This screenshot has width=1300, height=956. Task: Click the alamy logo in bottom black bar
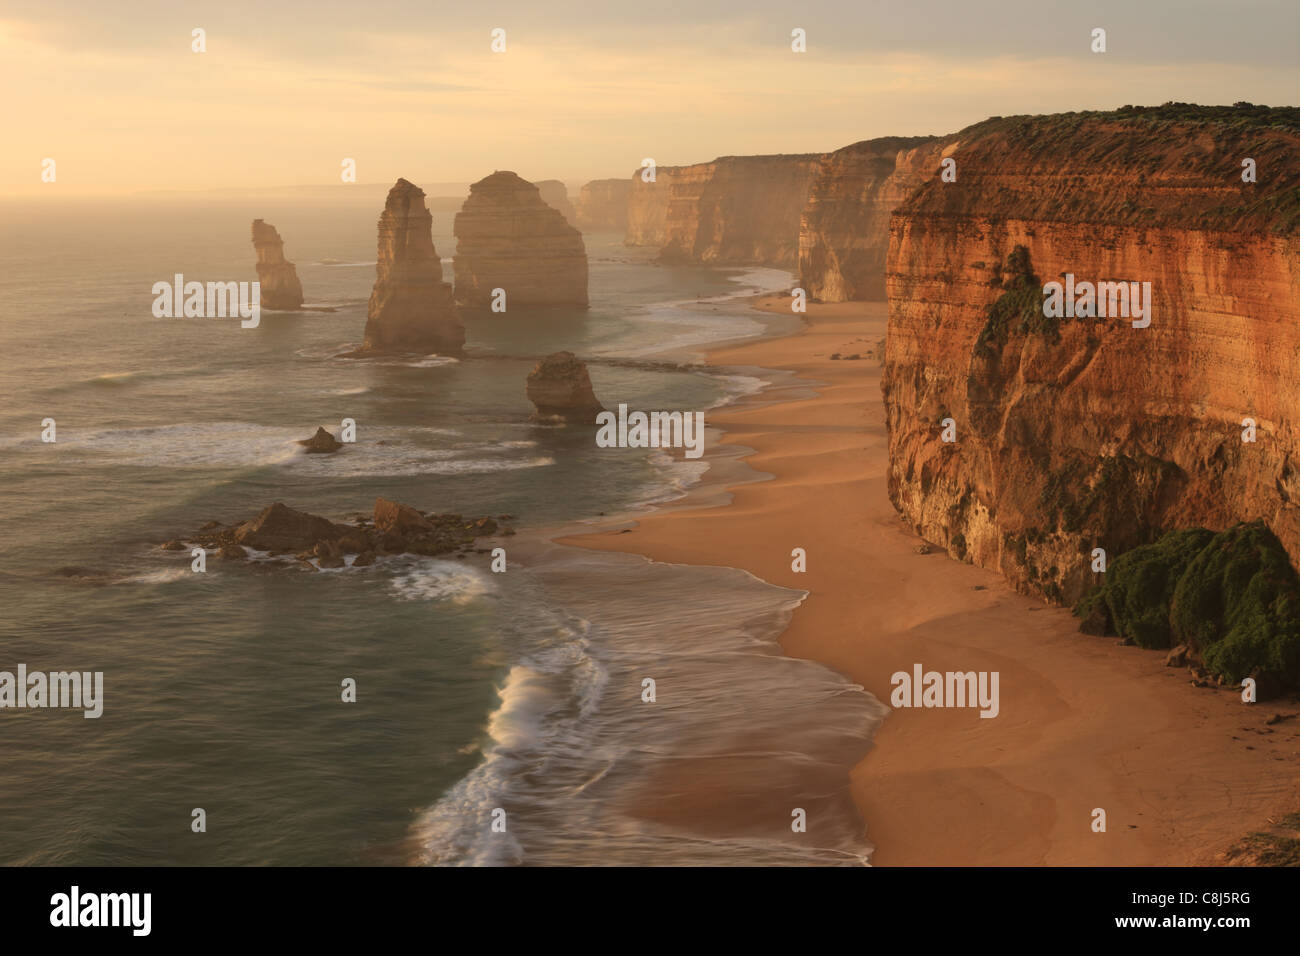[x=101, y=910]
